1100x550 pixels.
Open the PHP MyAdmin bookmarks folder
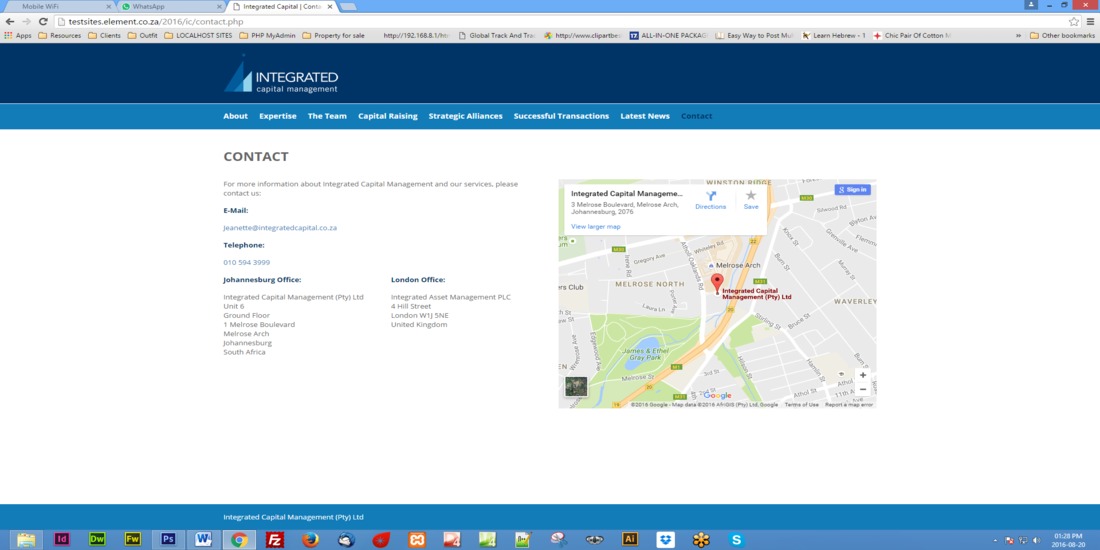tap(267, 35)
